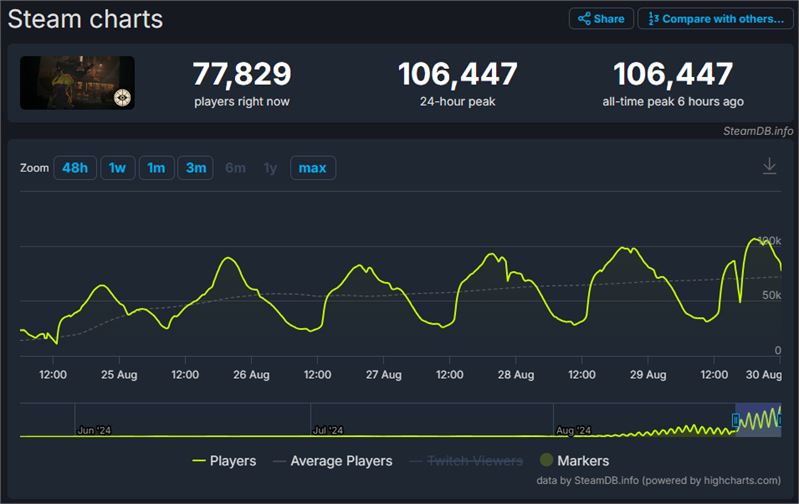Select the 3m zoom range
799x504 pixels.
coord(195,168)
